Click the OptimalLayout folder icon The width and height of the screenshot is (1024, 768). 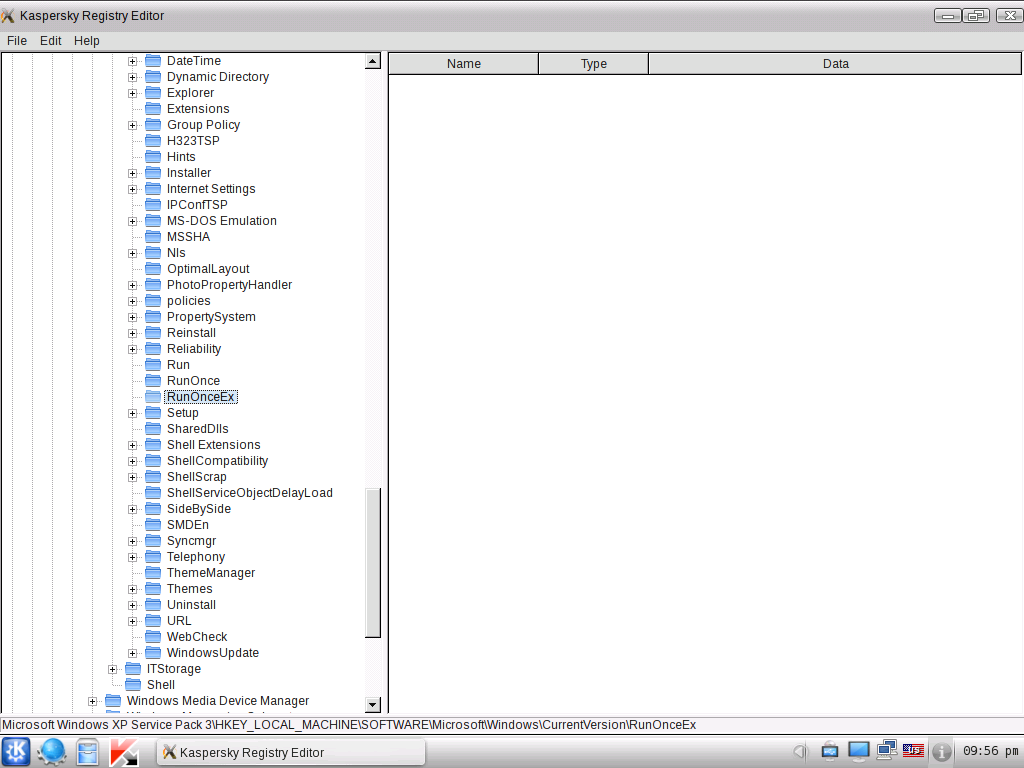tap(153, 268)
